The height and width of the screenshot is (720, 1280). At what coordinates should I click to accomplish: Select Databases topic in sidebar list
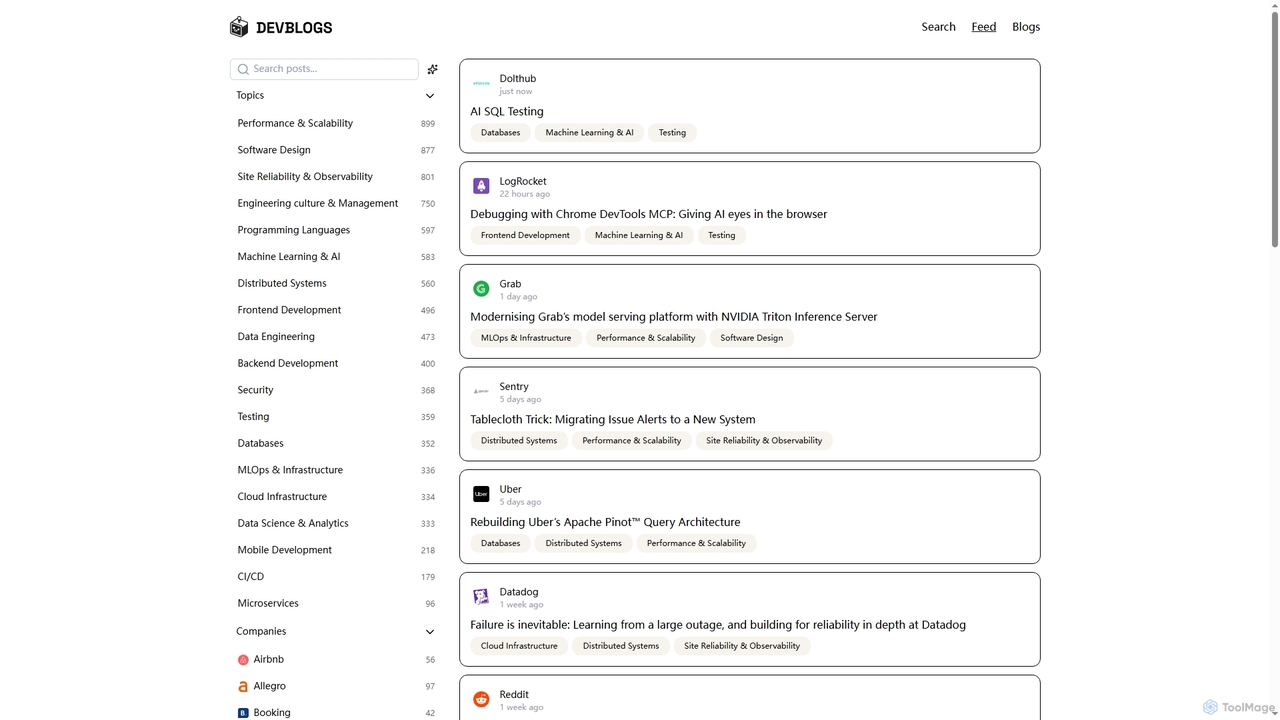[x=336, y=443]
